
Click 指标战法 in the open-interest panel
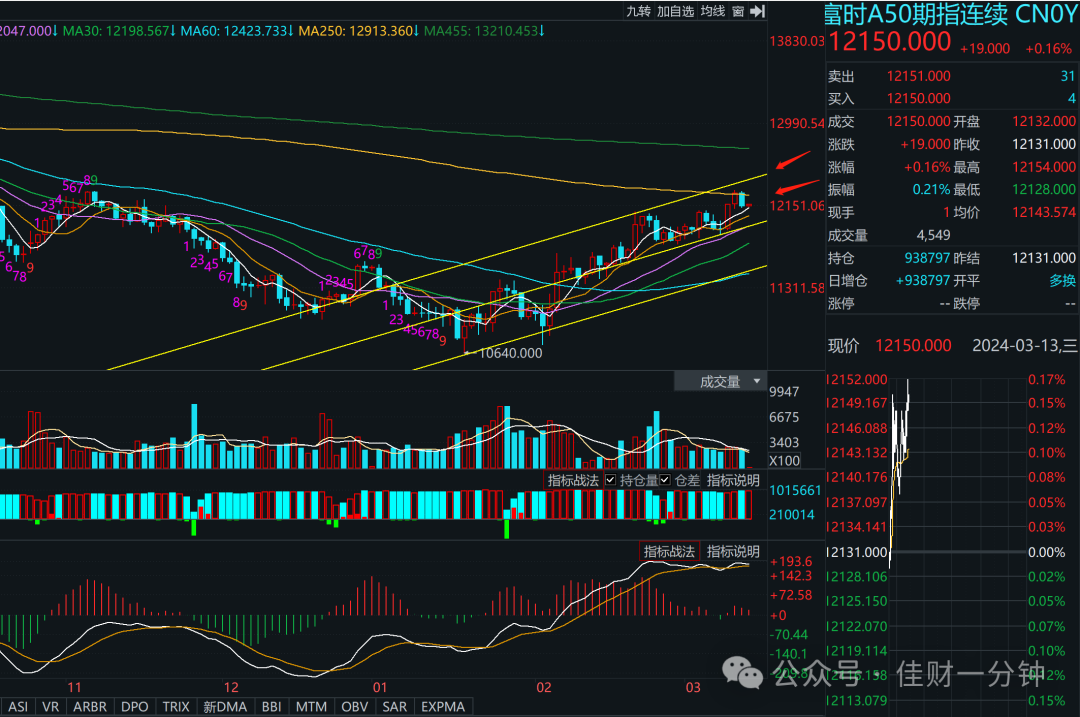coord(573,480)
